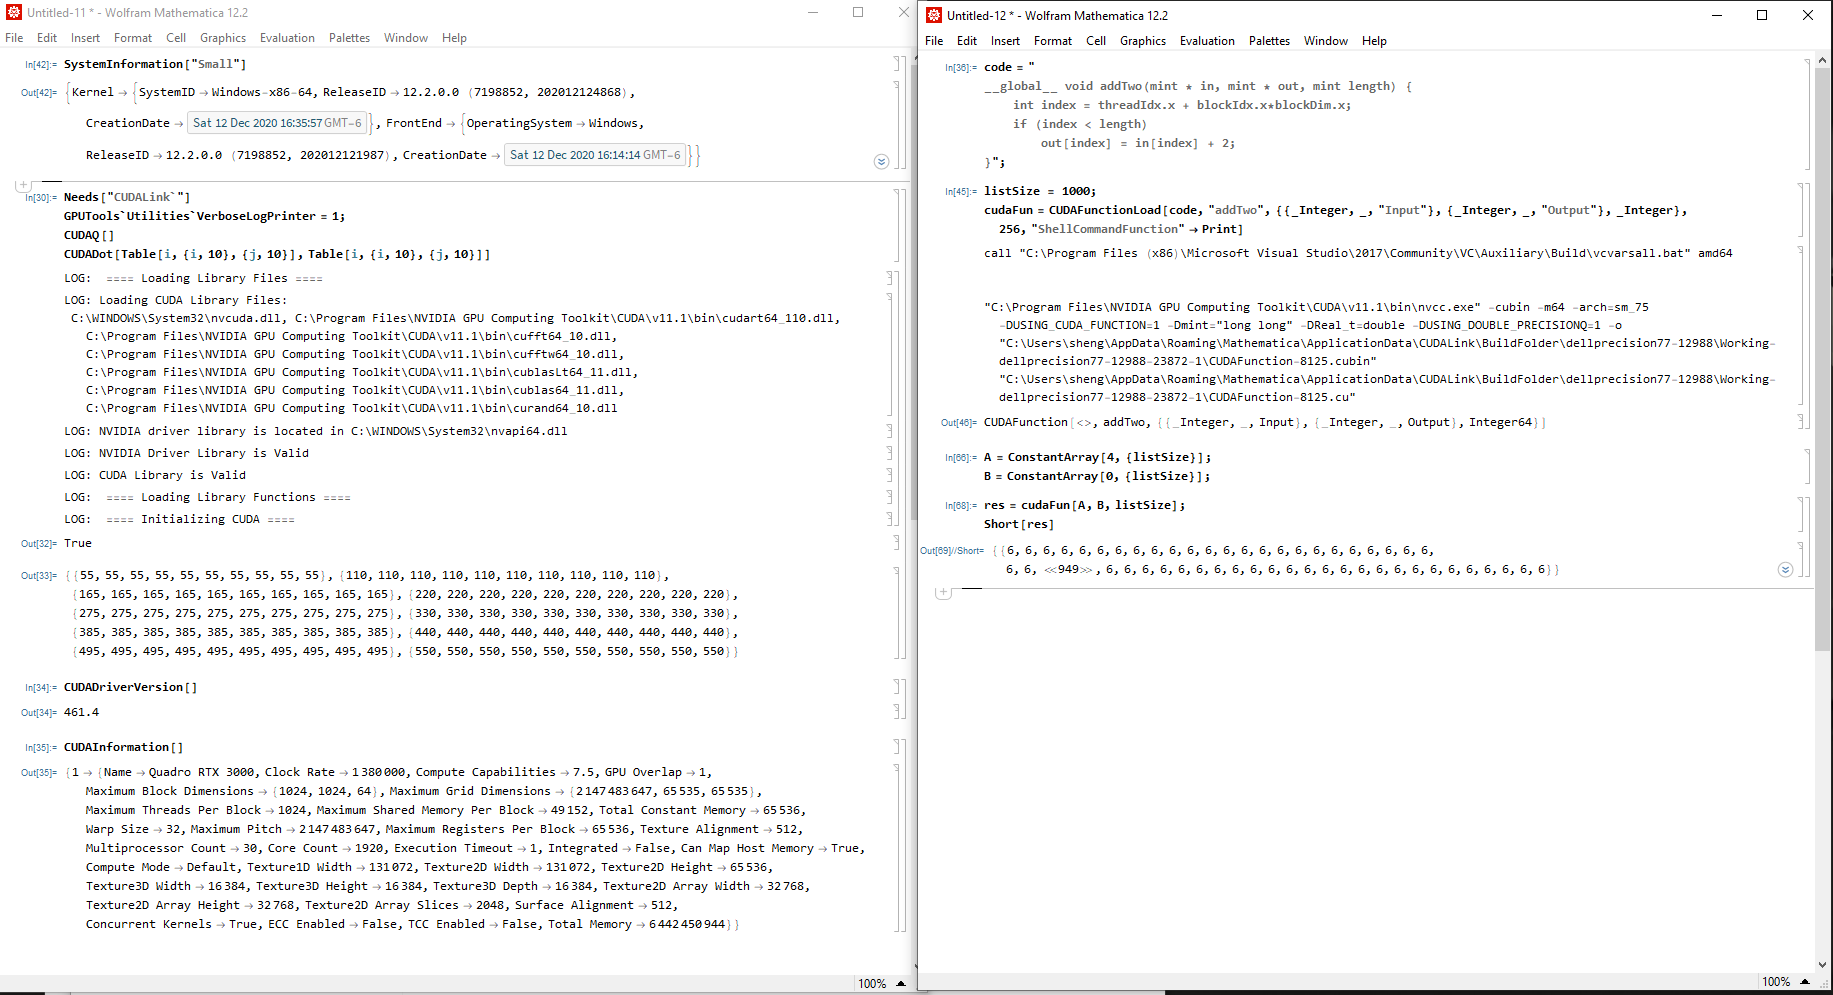This screenshot has width=1833, height=995.
Task: Open Help menu in Untitled-11 window
Action: pyautogui.click(x=454, y=38)
